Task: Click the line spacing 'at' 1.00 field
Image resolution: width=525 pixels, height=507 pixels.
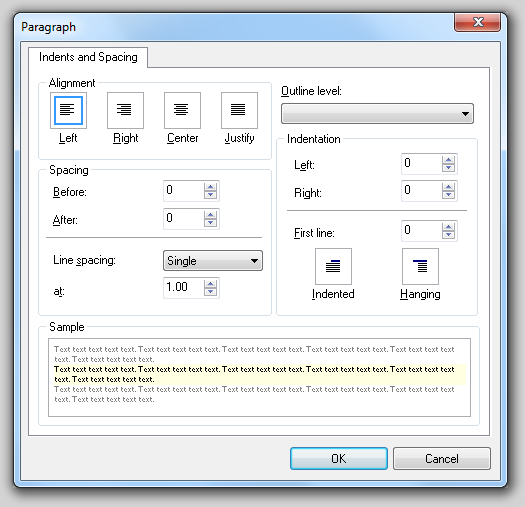Action: pos(184,288)
